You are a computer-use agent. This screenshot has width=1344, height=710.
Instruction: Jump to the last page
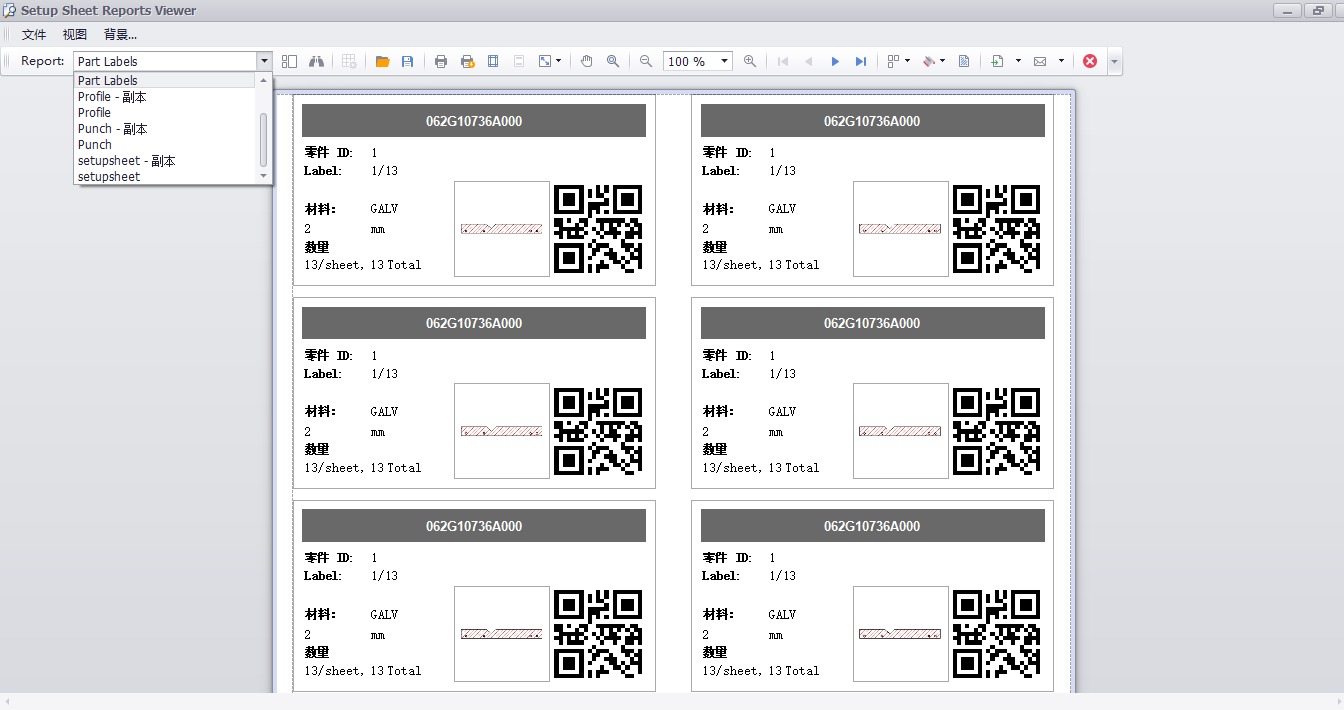(x=861, y=61)
